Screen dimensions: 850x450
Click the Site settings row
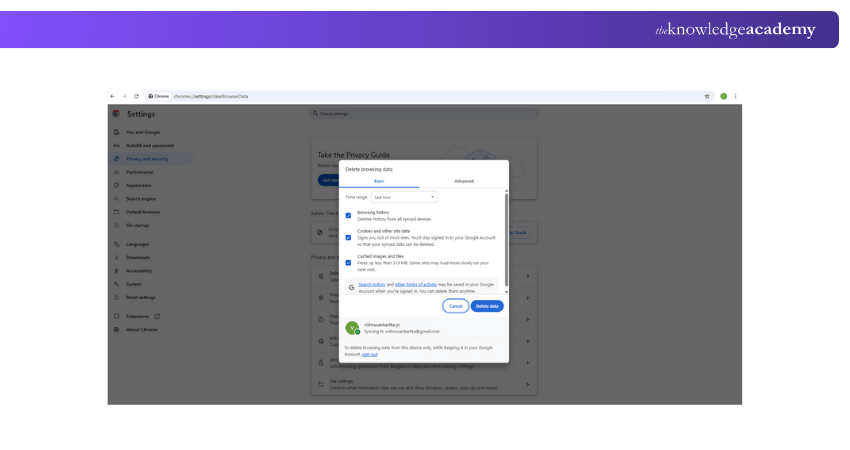click(x=424, y=384)
